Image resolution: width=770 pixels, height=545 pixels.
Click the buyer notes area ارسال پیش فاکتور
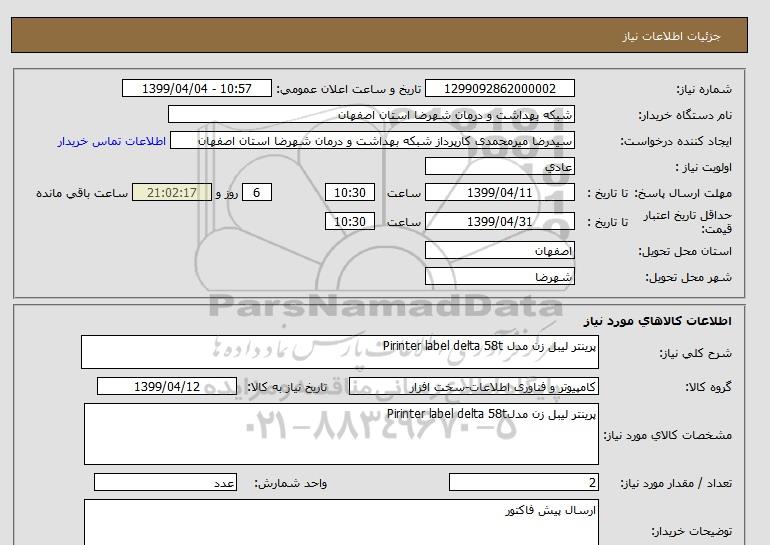tap(341, 522)
